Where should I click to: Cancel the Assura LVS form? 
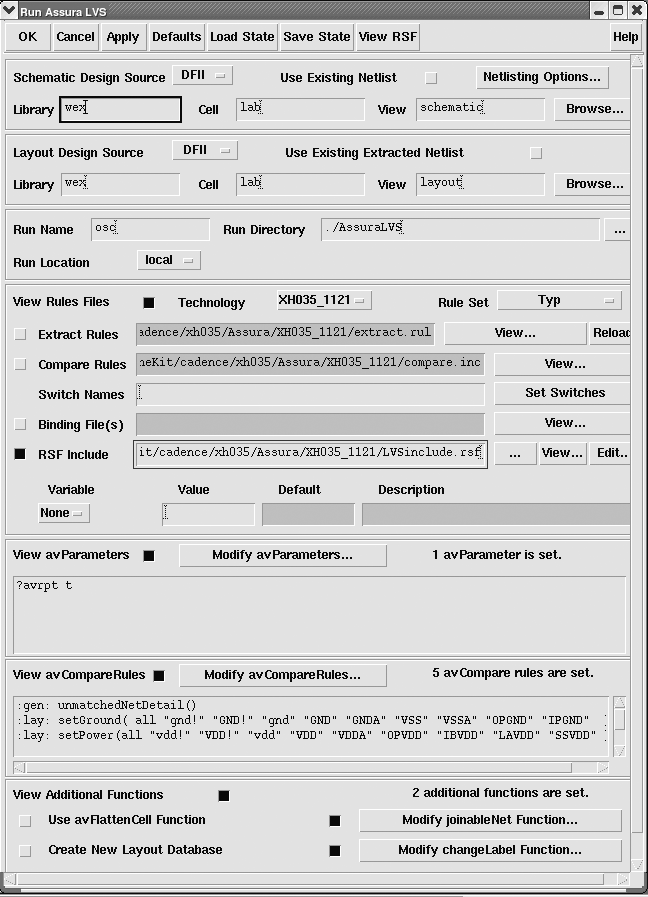pyautogui.click(x=75, y=37)
